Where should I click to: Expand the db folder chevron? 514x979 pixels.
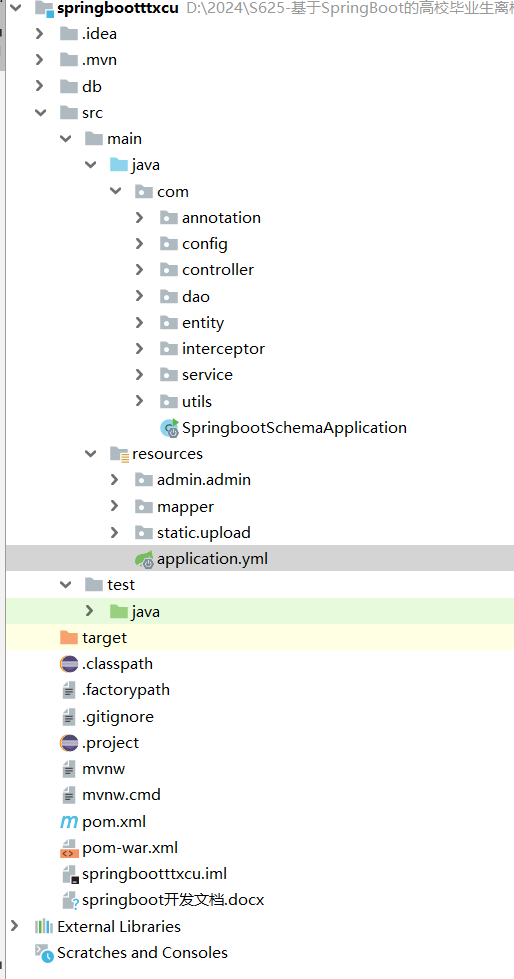(40, 86)
